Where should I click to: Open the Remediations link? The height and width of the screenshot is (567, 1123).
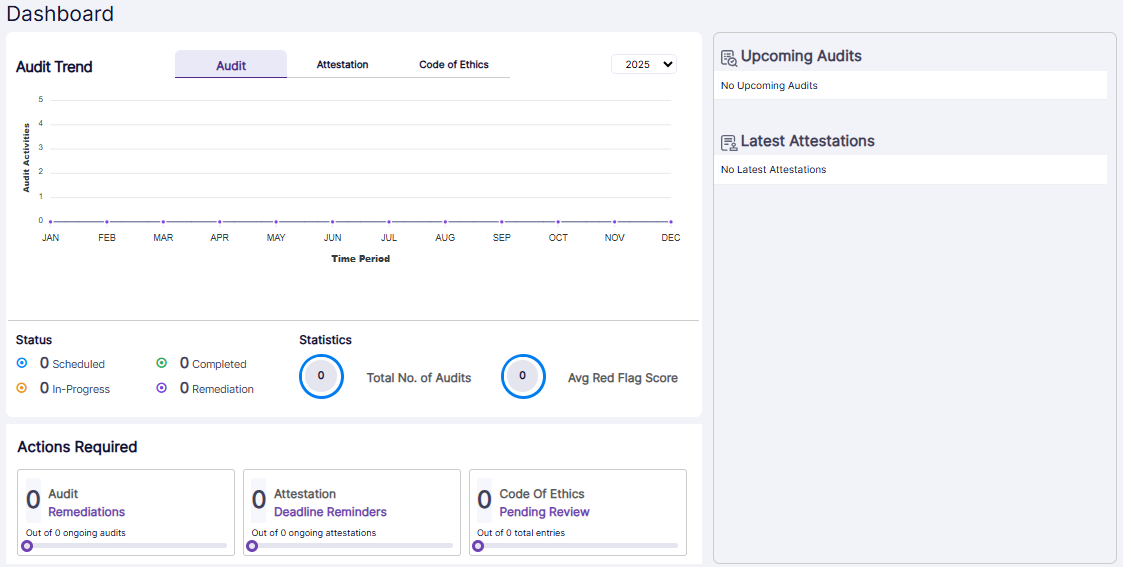[87, 512]
